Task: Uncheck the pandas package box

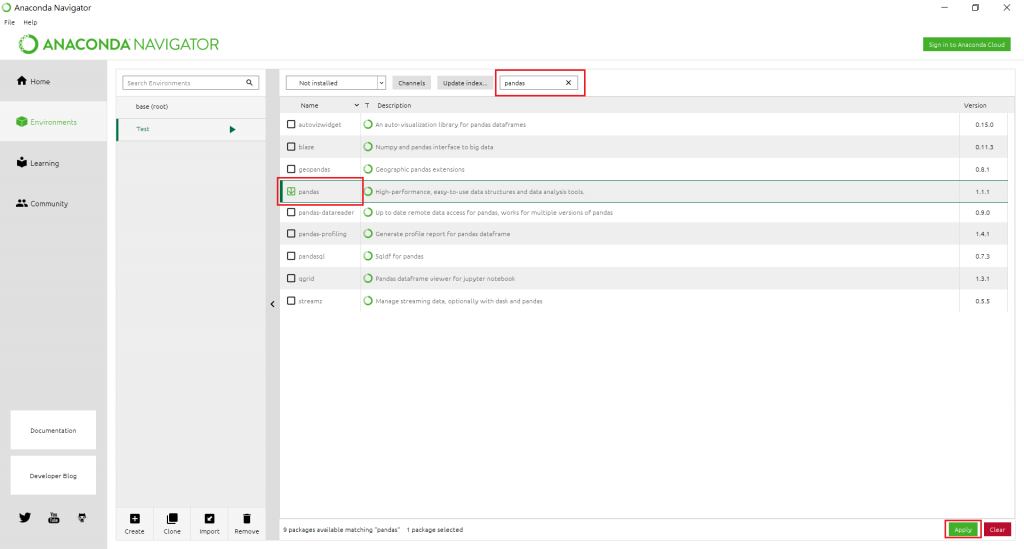Action: (291, 191)
